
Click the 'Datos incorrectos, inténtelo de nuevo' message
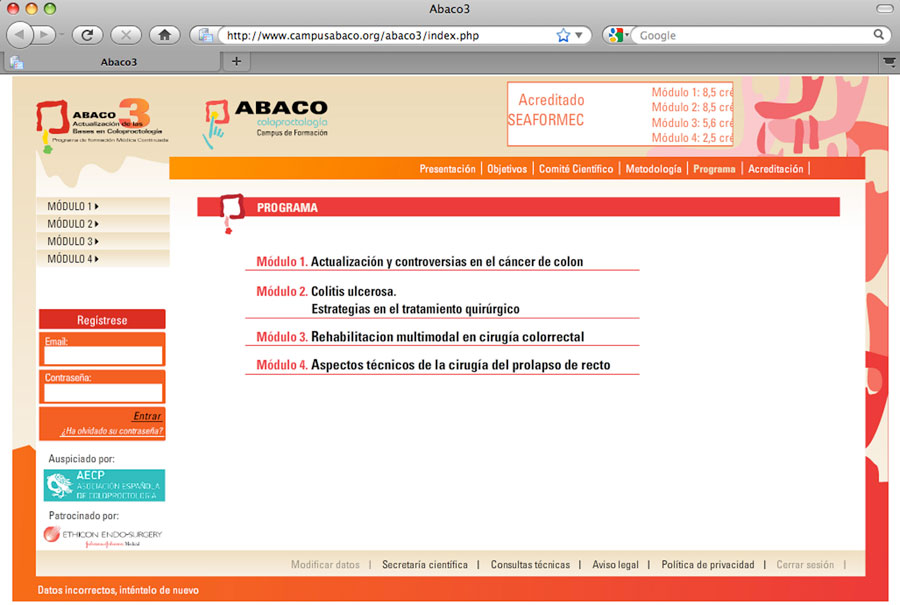118,590
